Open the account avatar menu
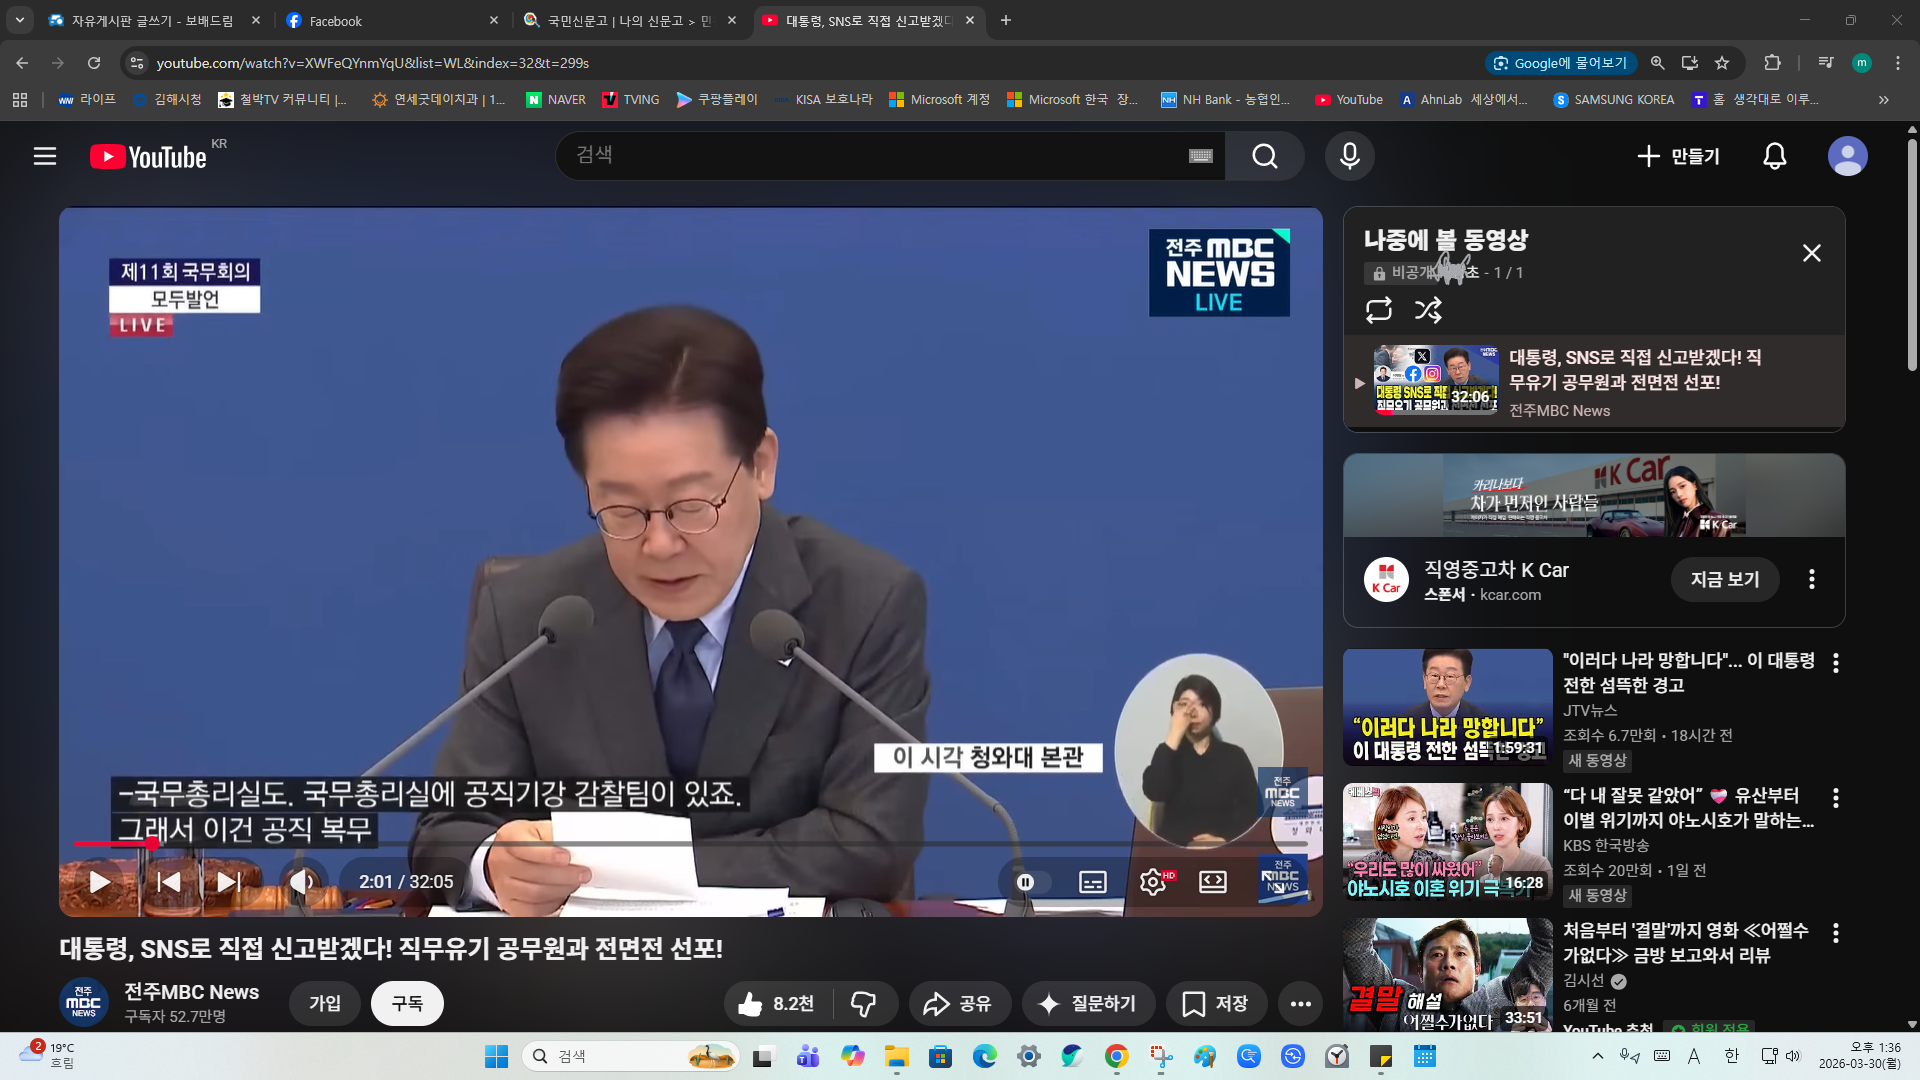Image resolution: width=1920 pixels, height=1080 pixels. (x=1847, y=156)
